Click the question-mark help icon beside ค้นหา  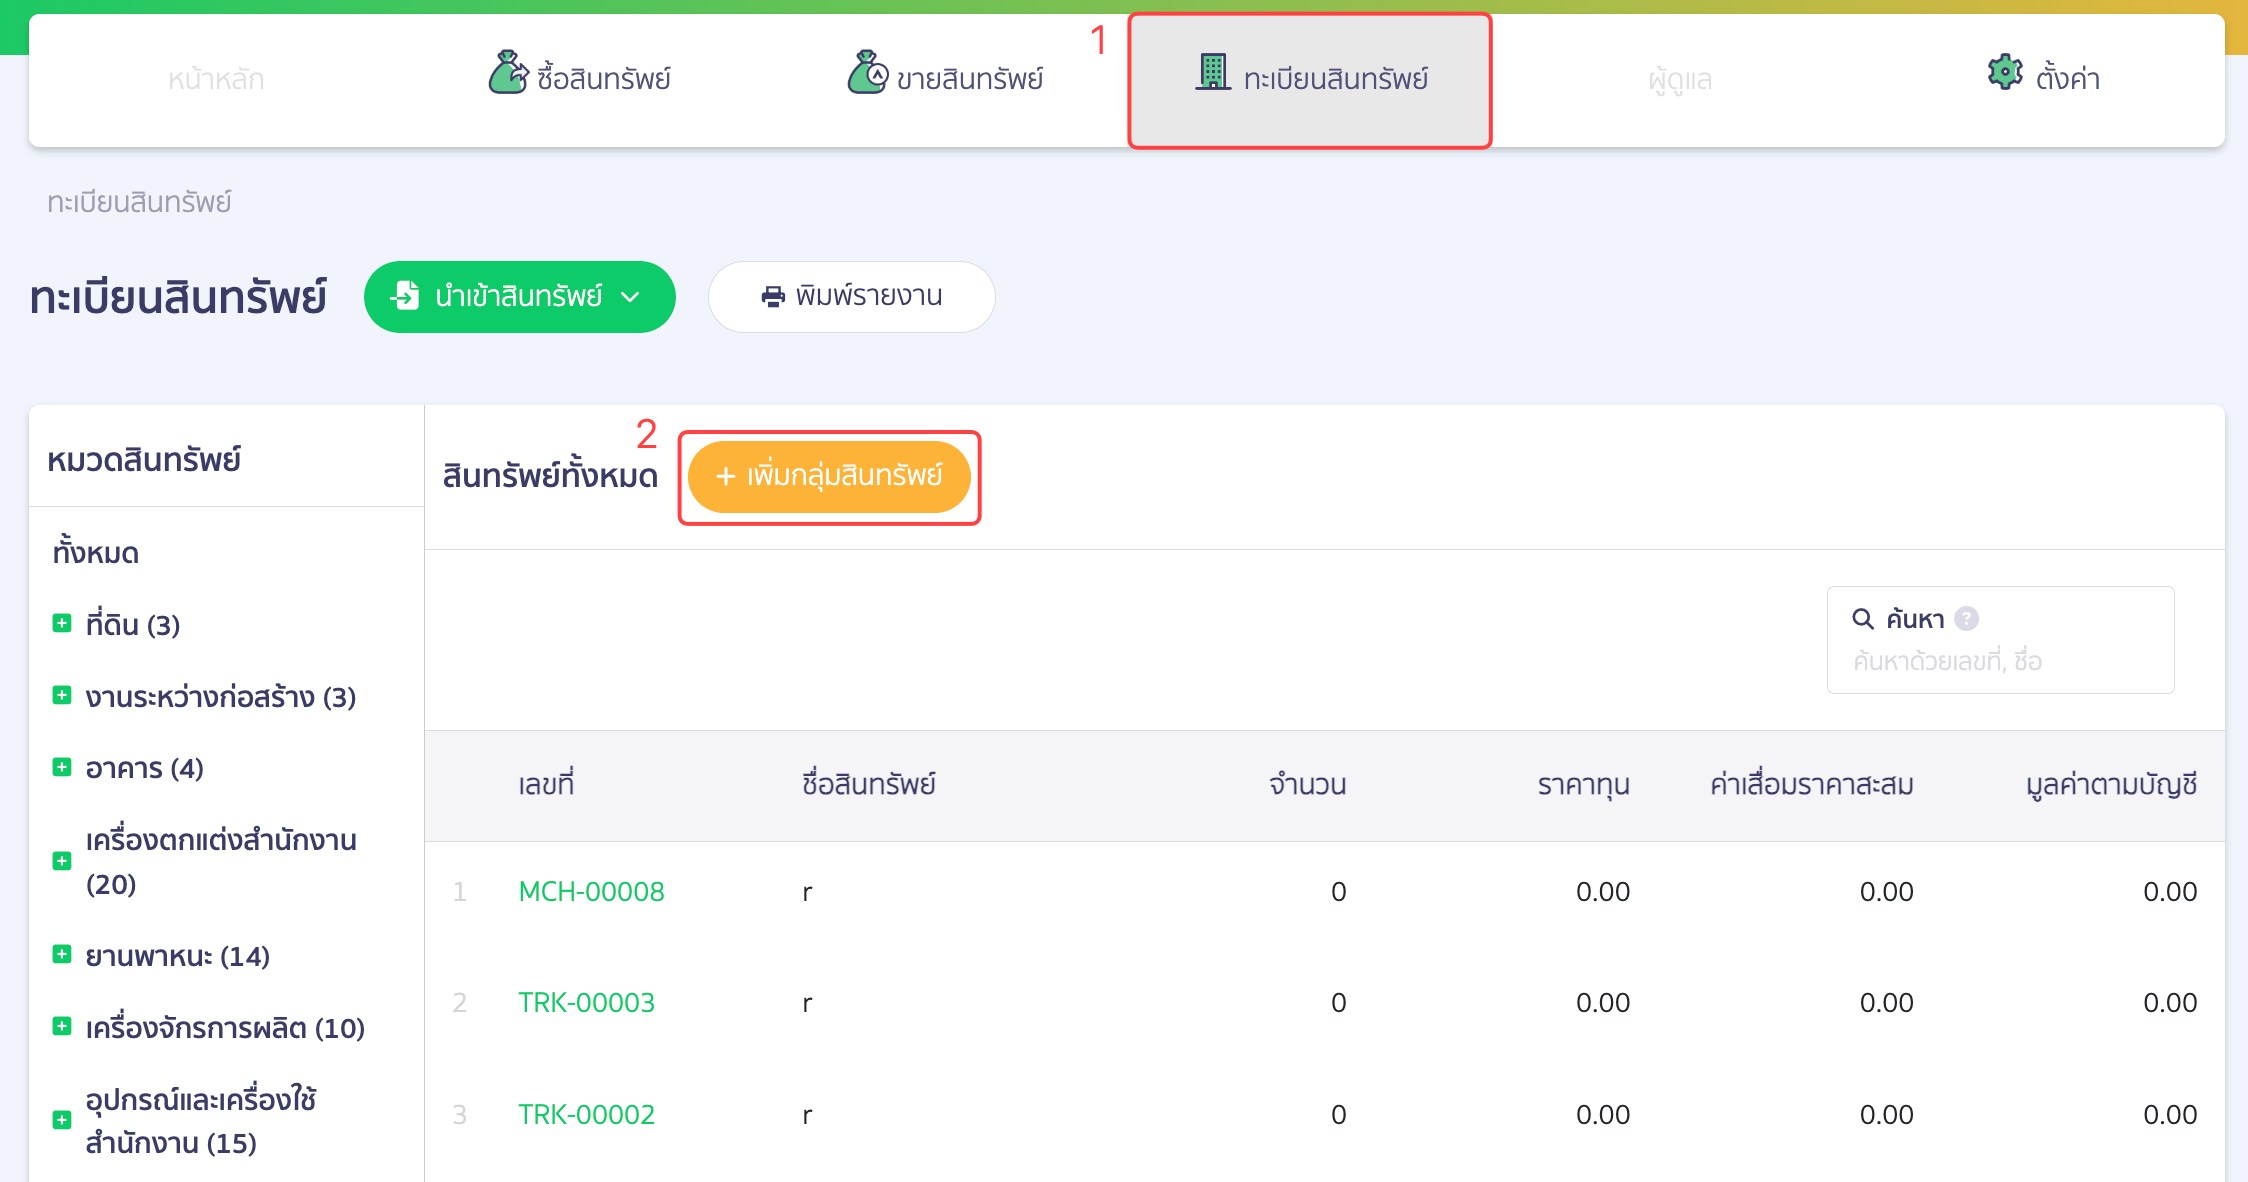pos(1966,619)
